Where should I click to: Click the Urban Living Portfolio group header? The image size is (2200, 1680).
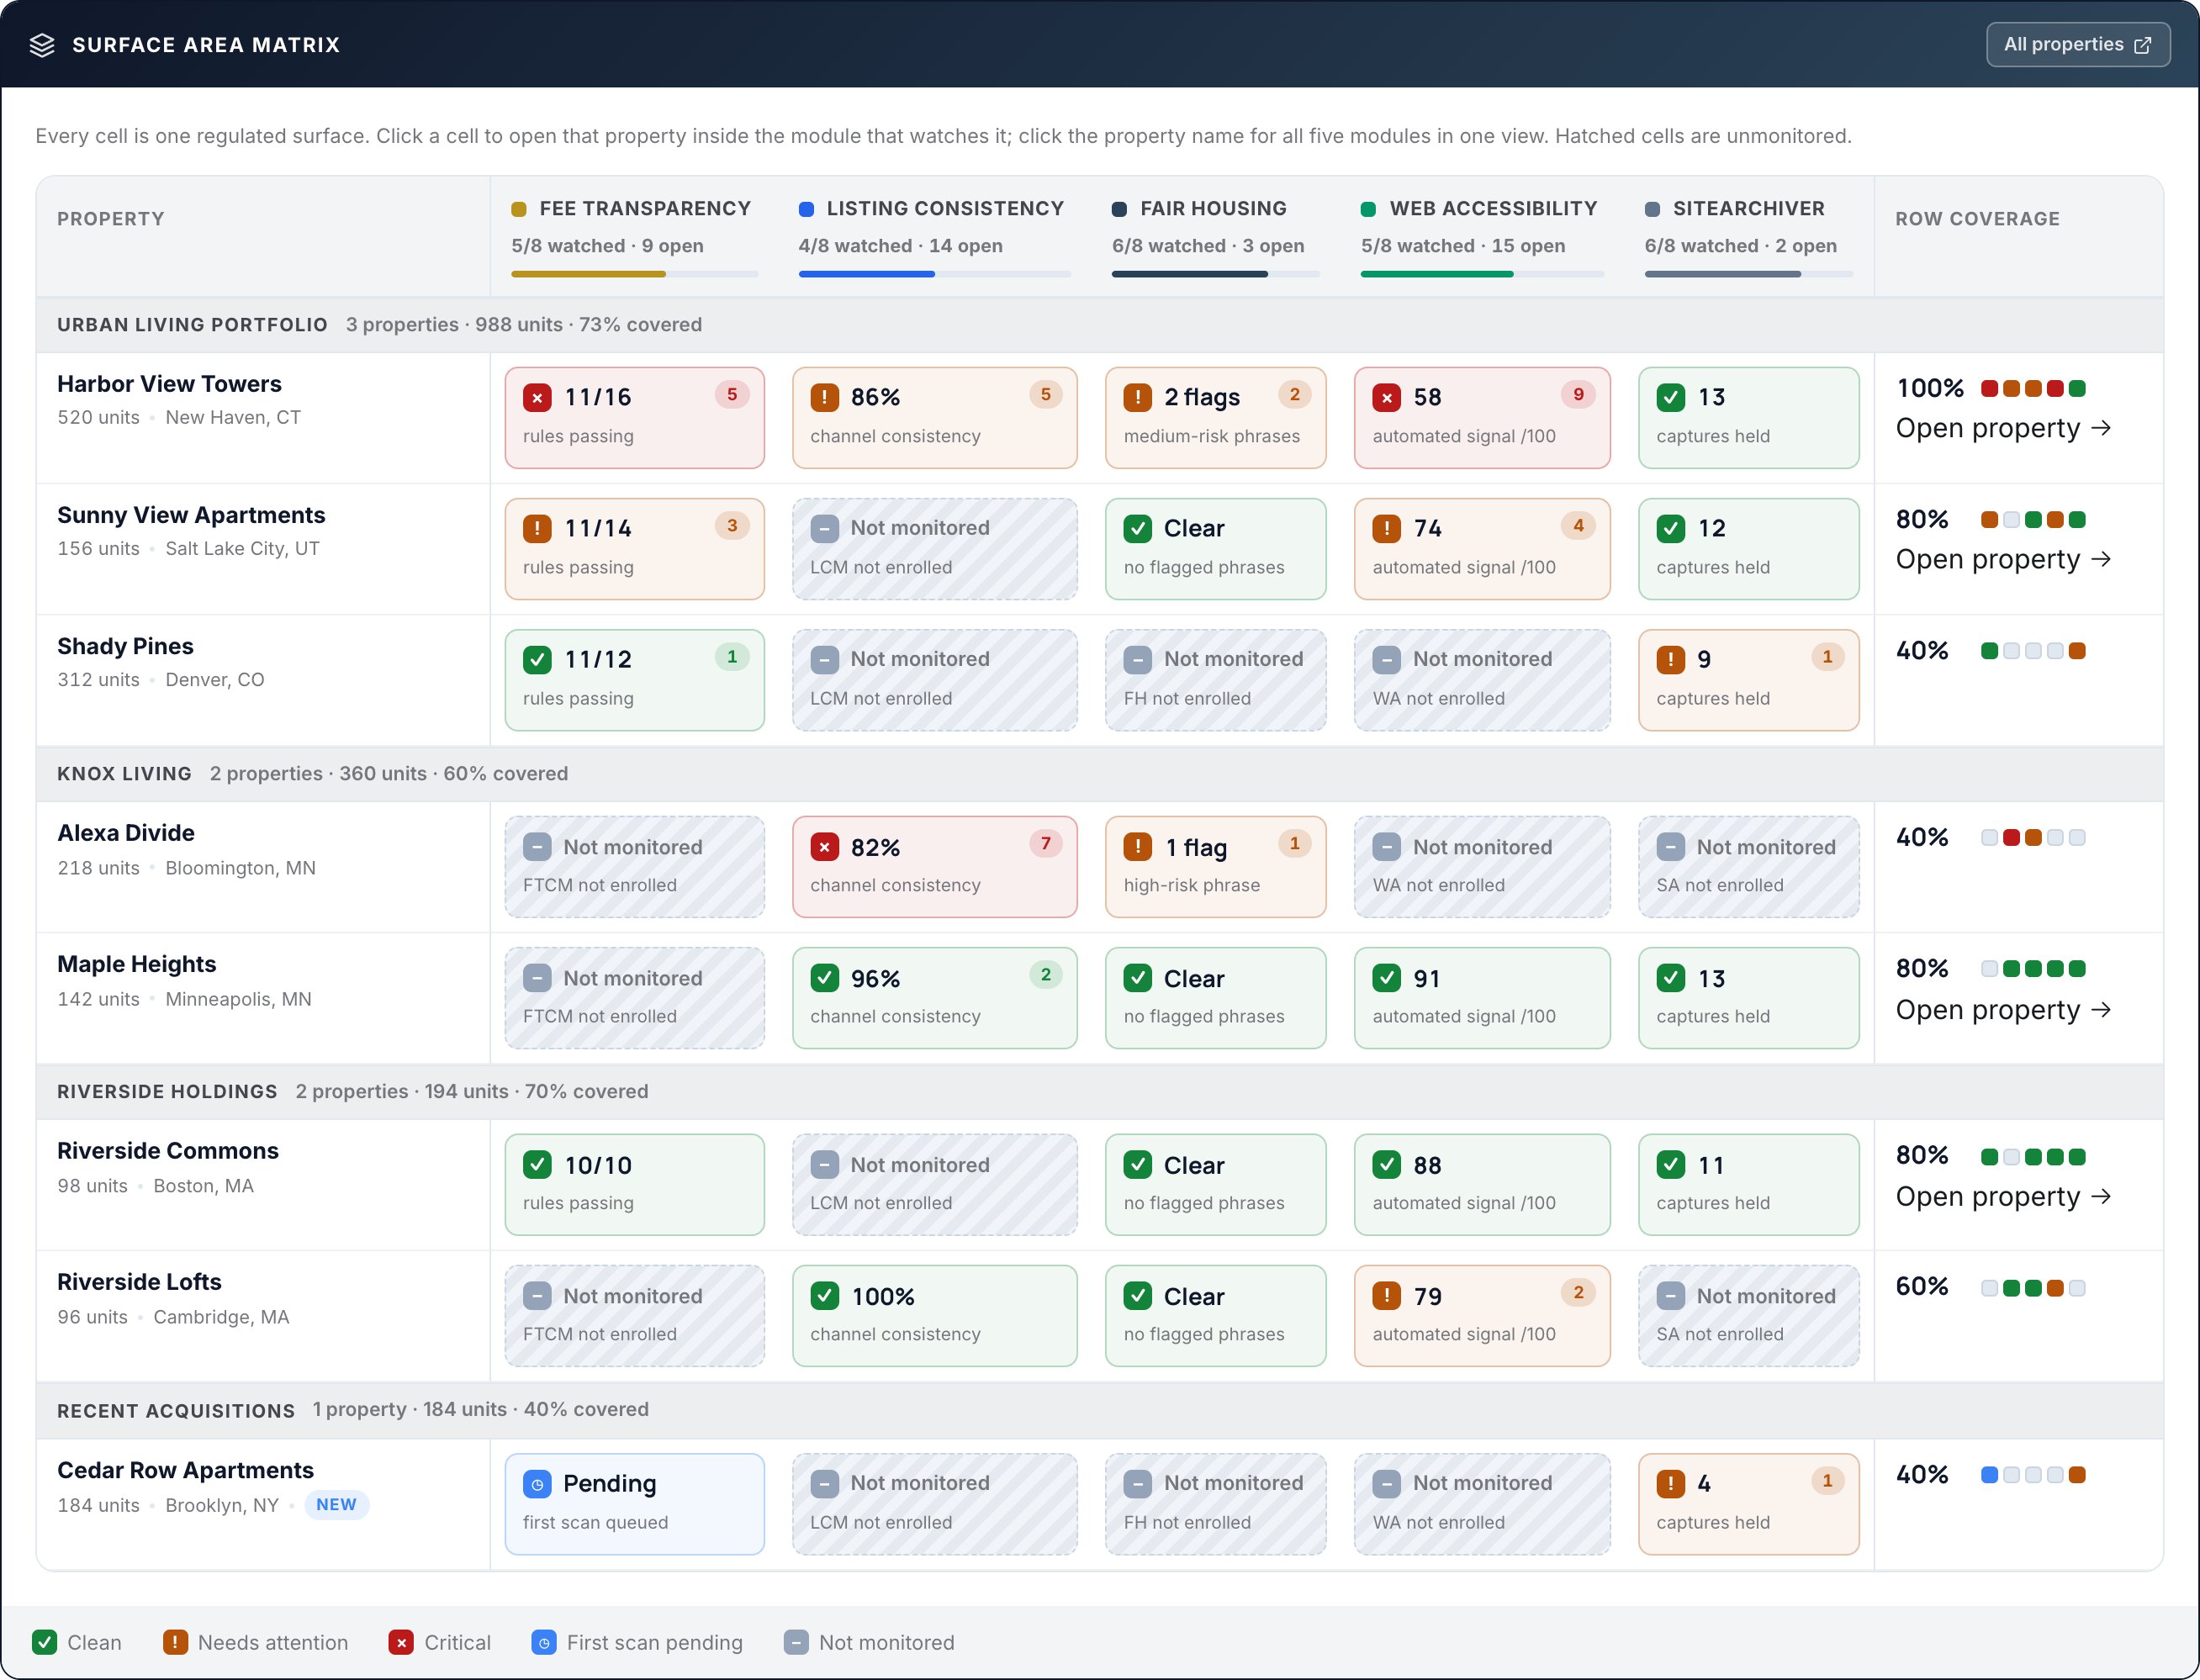[1099, 325]
